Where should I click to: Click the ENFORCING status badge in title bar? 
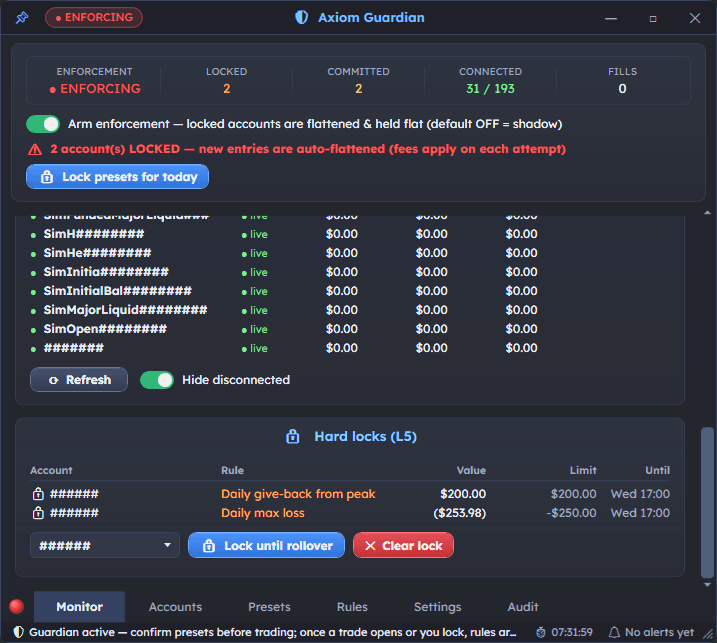94,17
